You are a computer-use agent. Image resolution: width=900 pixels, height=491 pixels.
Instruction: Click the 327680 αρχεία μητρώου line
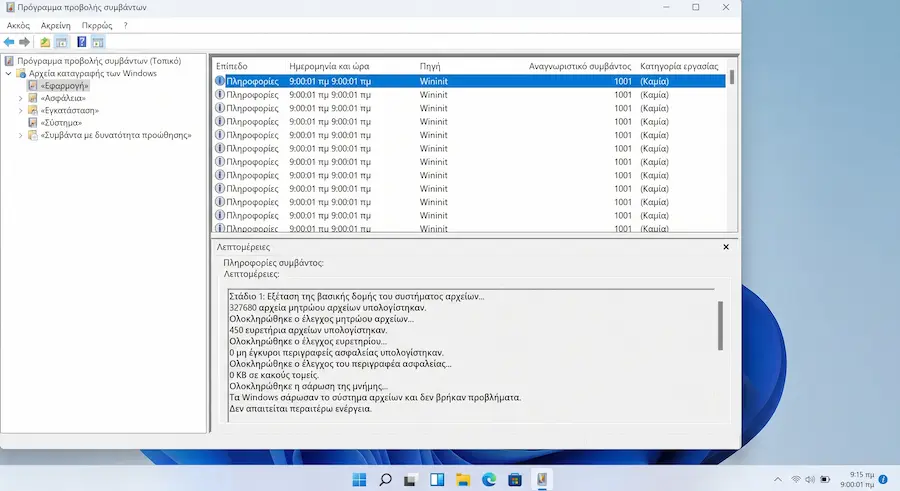coord(328,308)
